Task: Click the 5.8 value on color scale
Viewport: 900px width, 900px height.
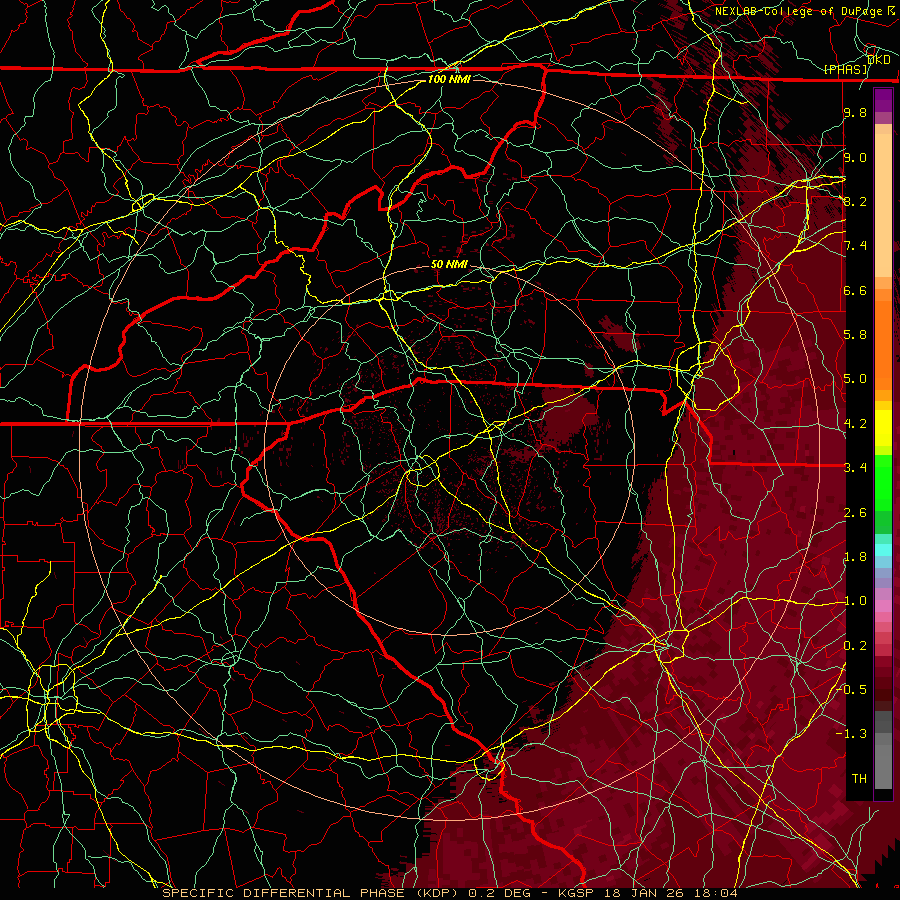Action: coord(855,335)
